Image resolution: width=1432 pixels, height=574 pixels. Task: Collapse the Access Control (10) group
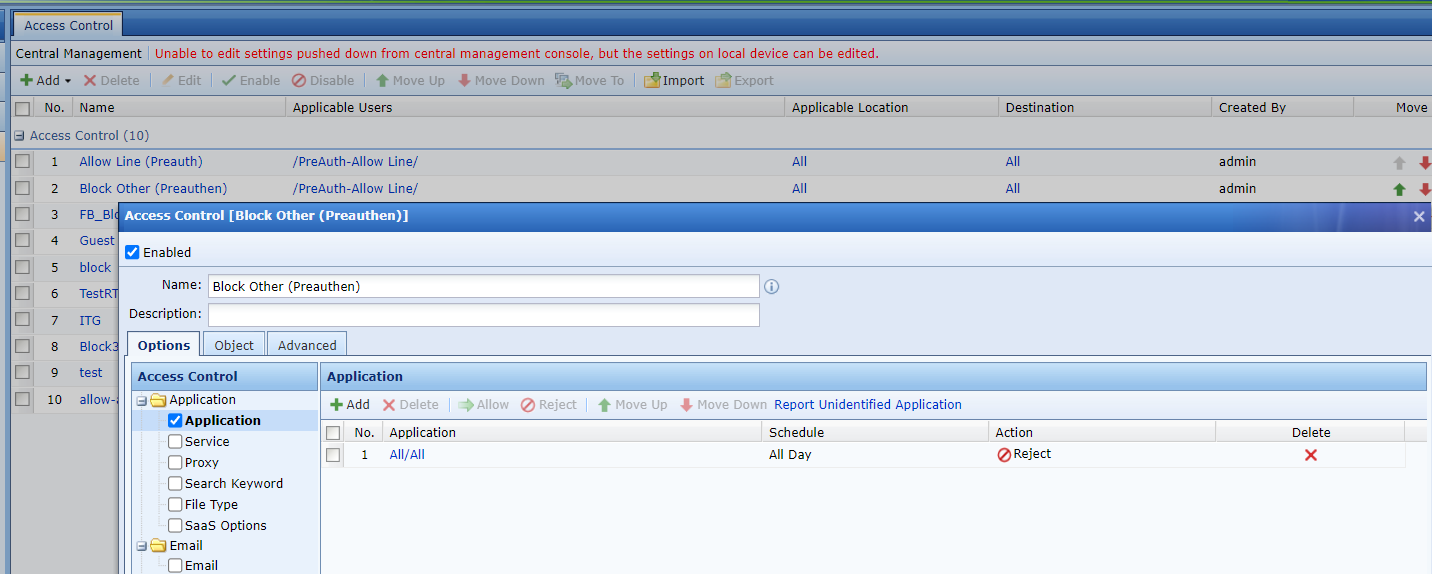(x=19, y=136)
